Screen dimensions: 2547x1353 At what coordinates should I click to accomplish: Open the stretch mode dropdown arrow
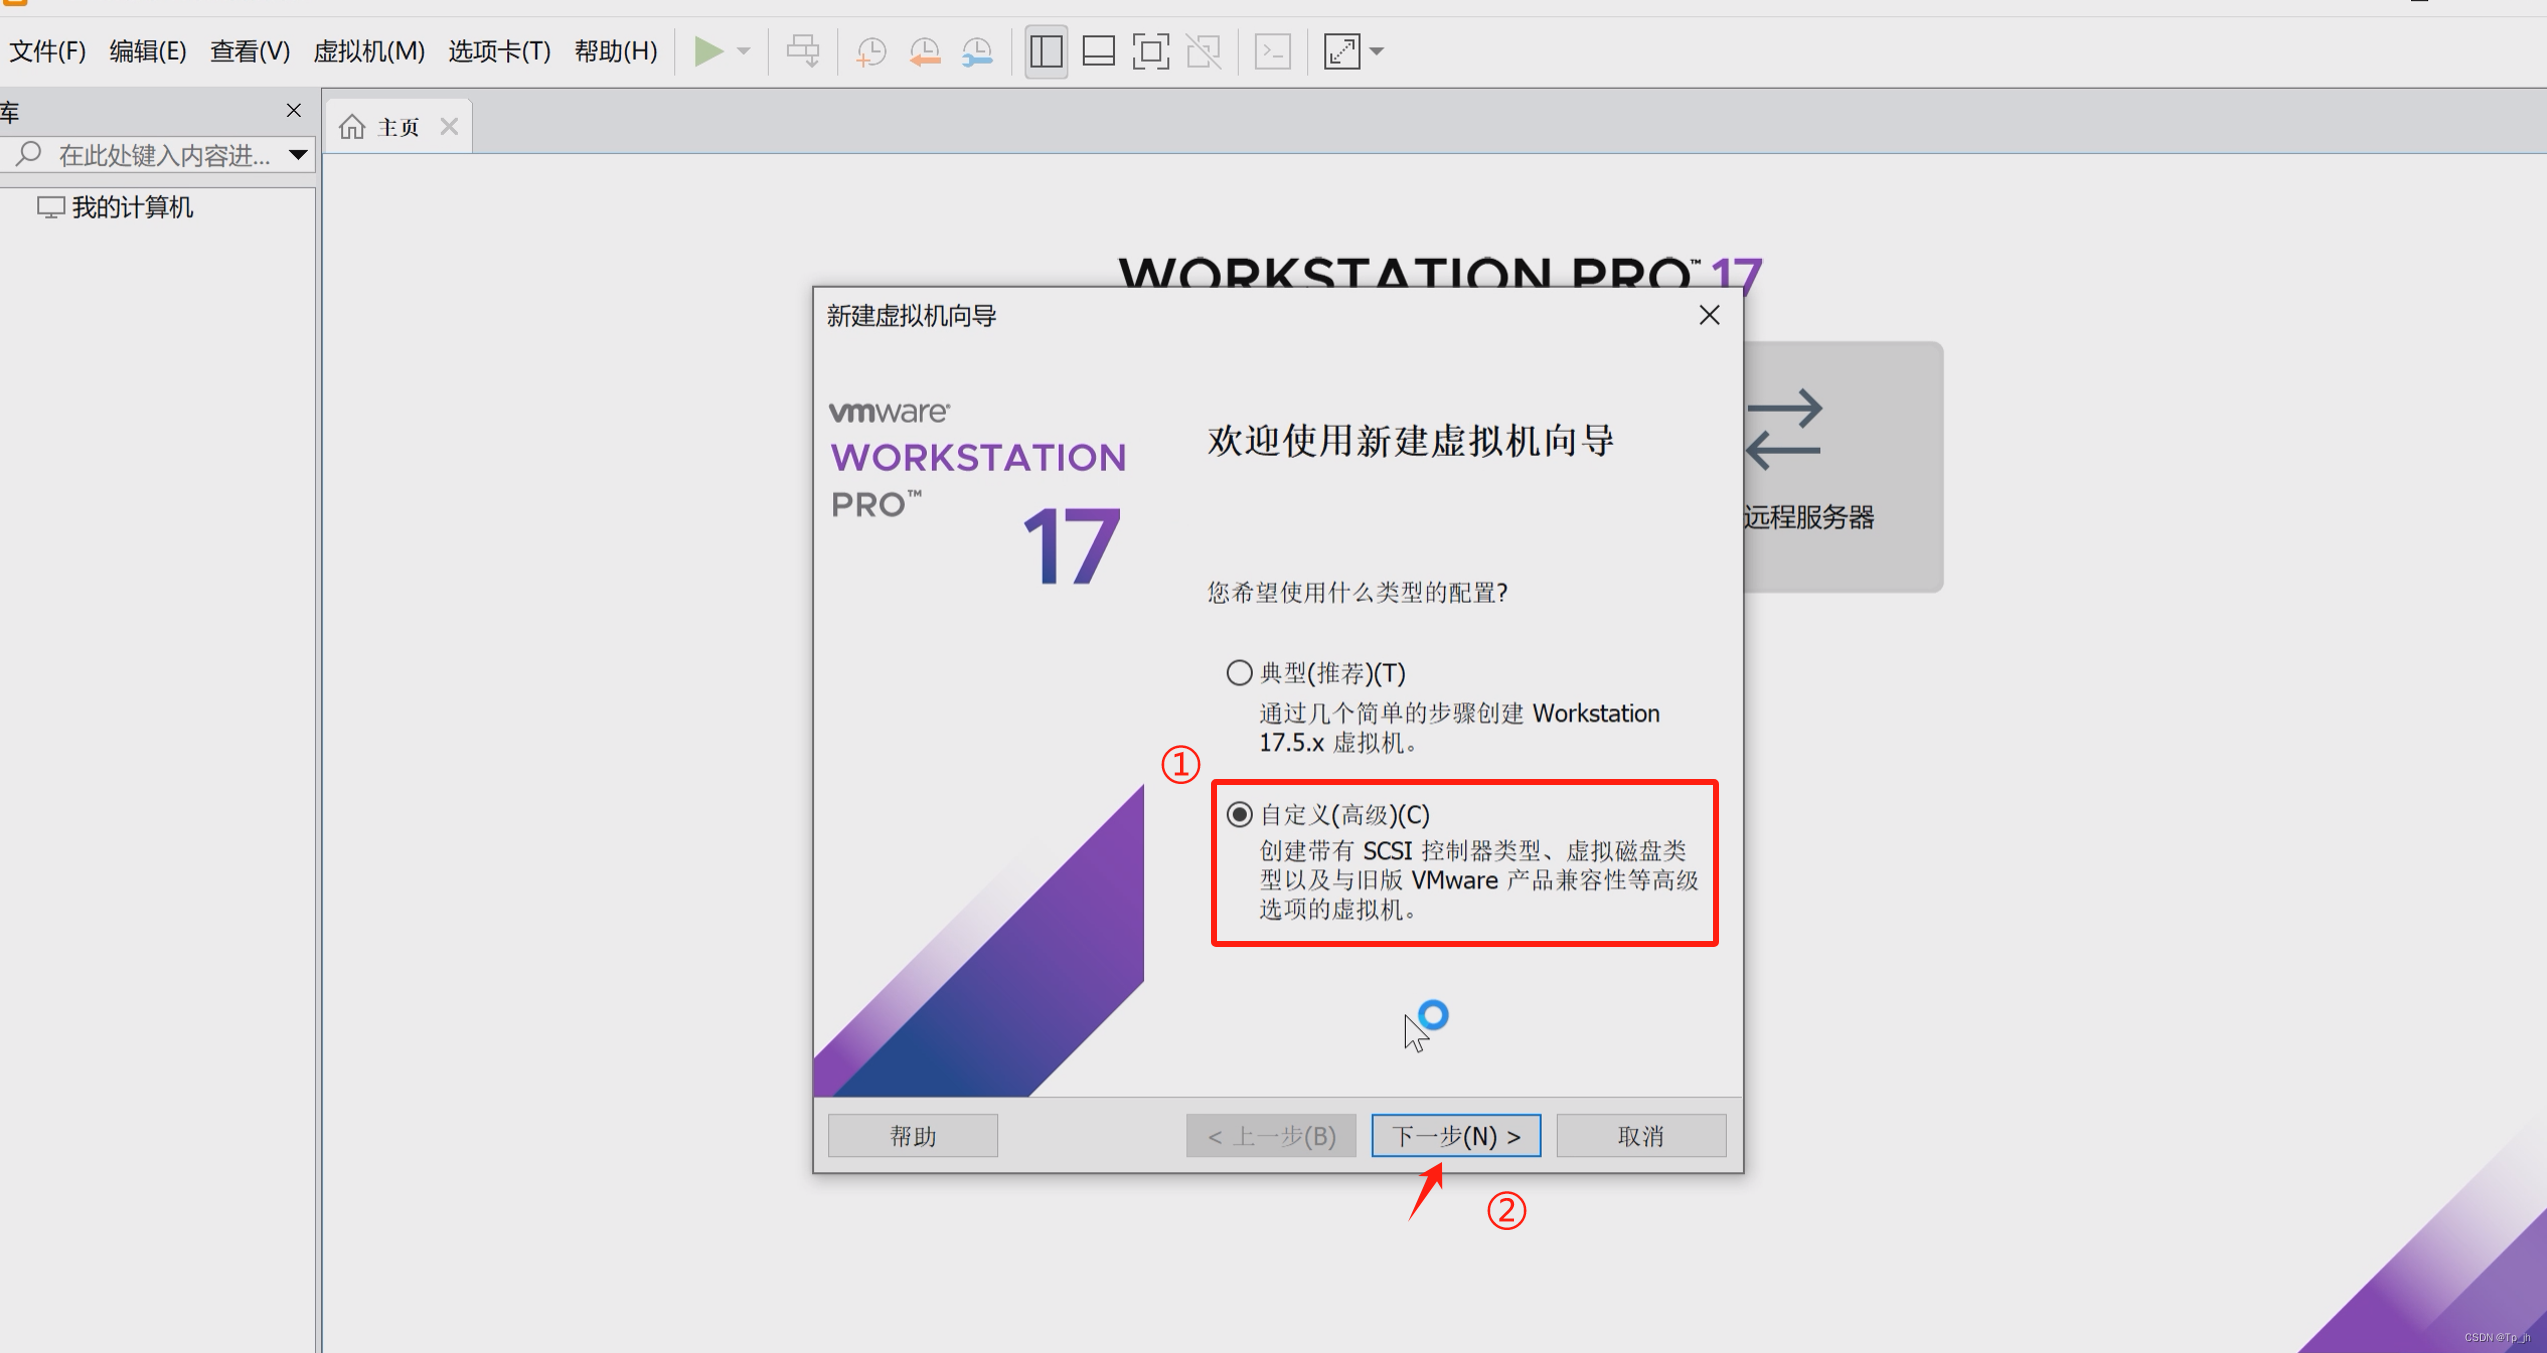tap(1377, 51)
